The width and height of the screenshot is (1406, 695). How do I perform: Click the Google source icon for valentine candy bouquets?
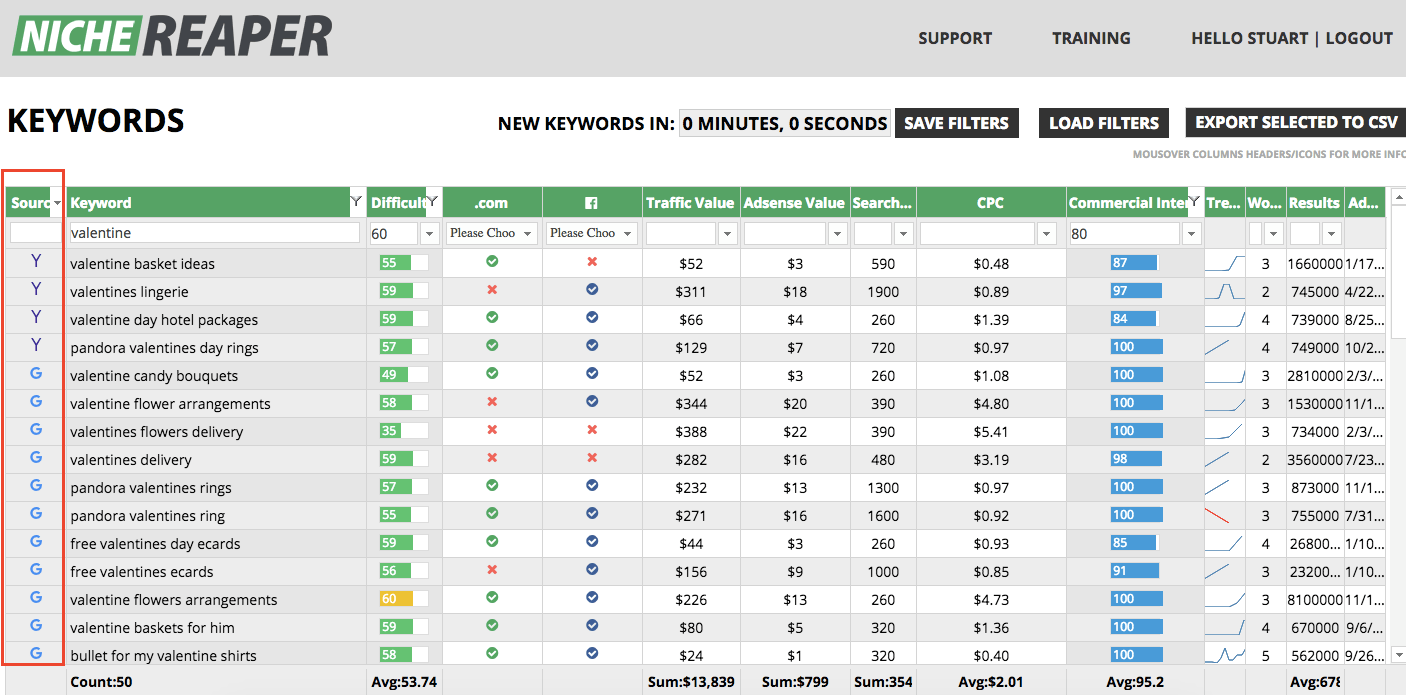point(36,373)
